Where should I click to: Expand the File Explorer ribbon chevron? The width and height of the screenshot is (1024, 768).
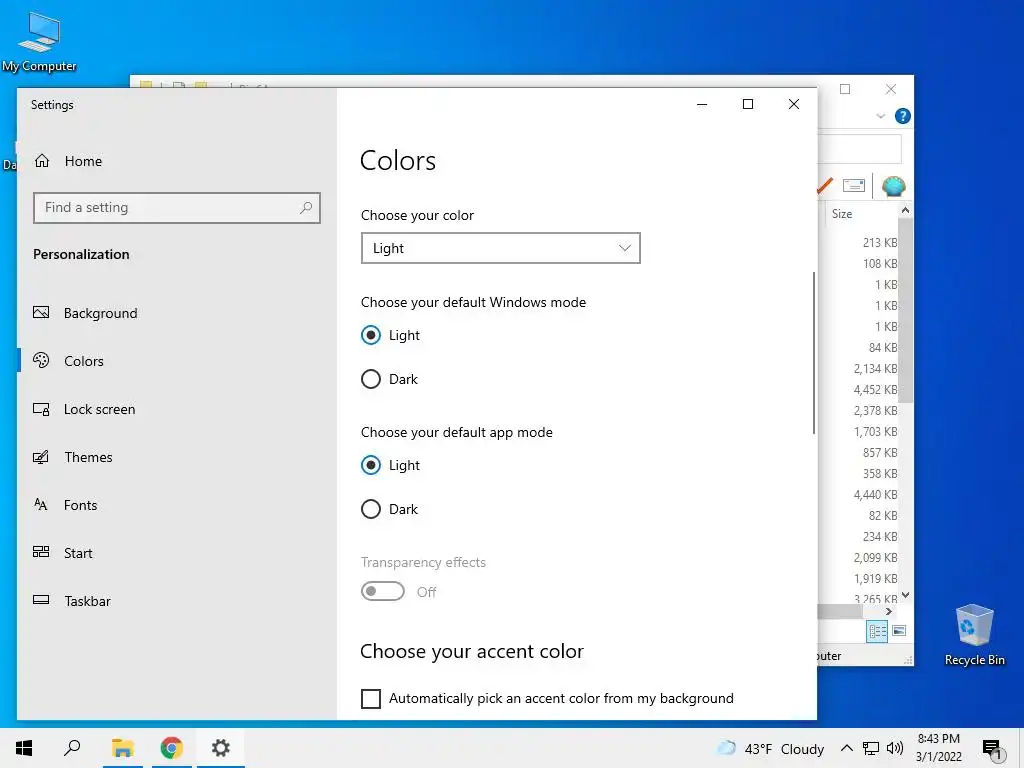(880, 116)
